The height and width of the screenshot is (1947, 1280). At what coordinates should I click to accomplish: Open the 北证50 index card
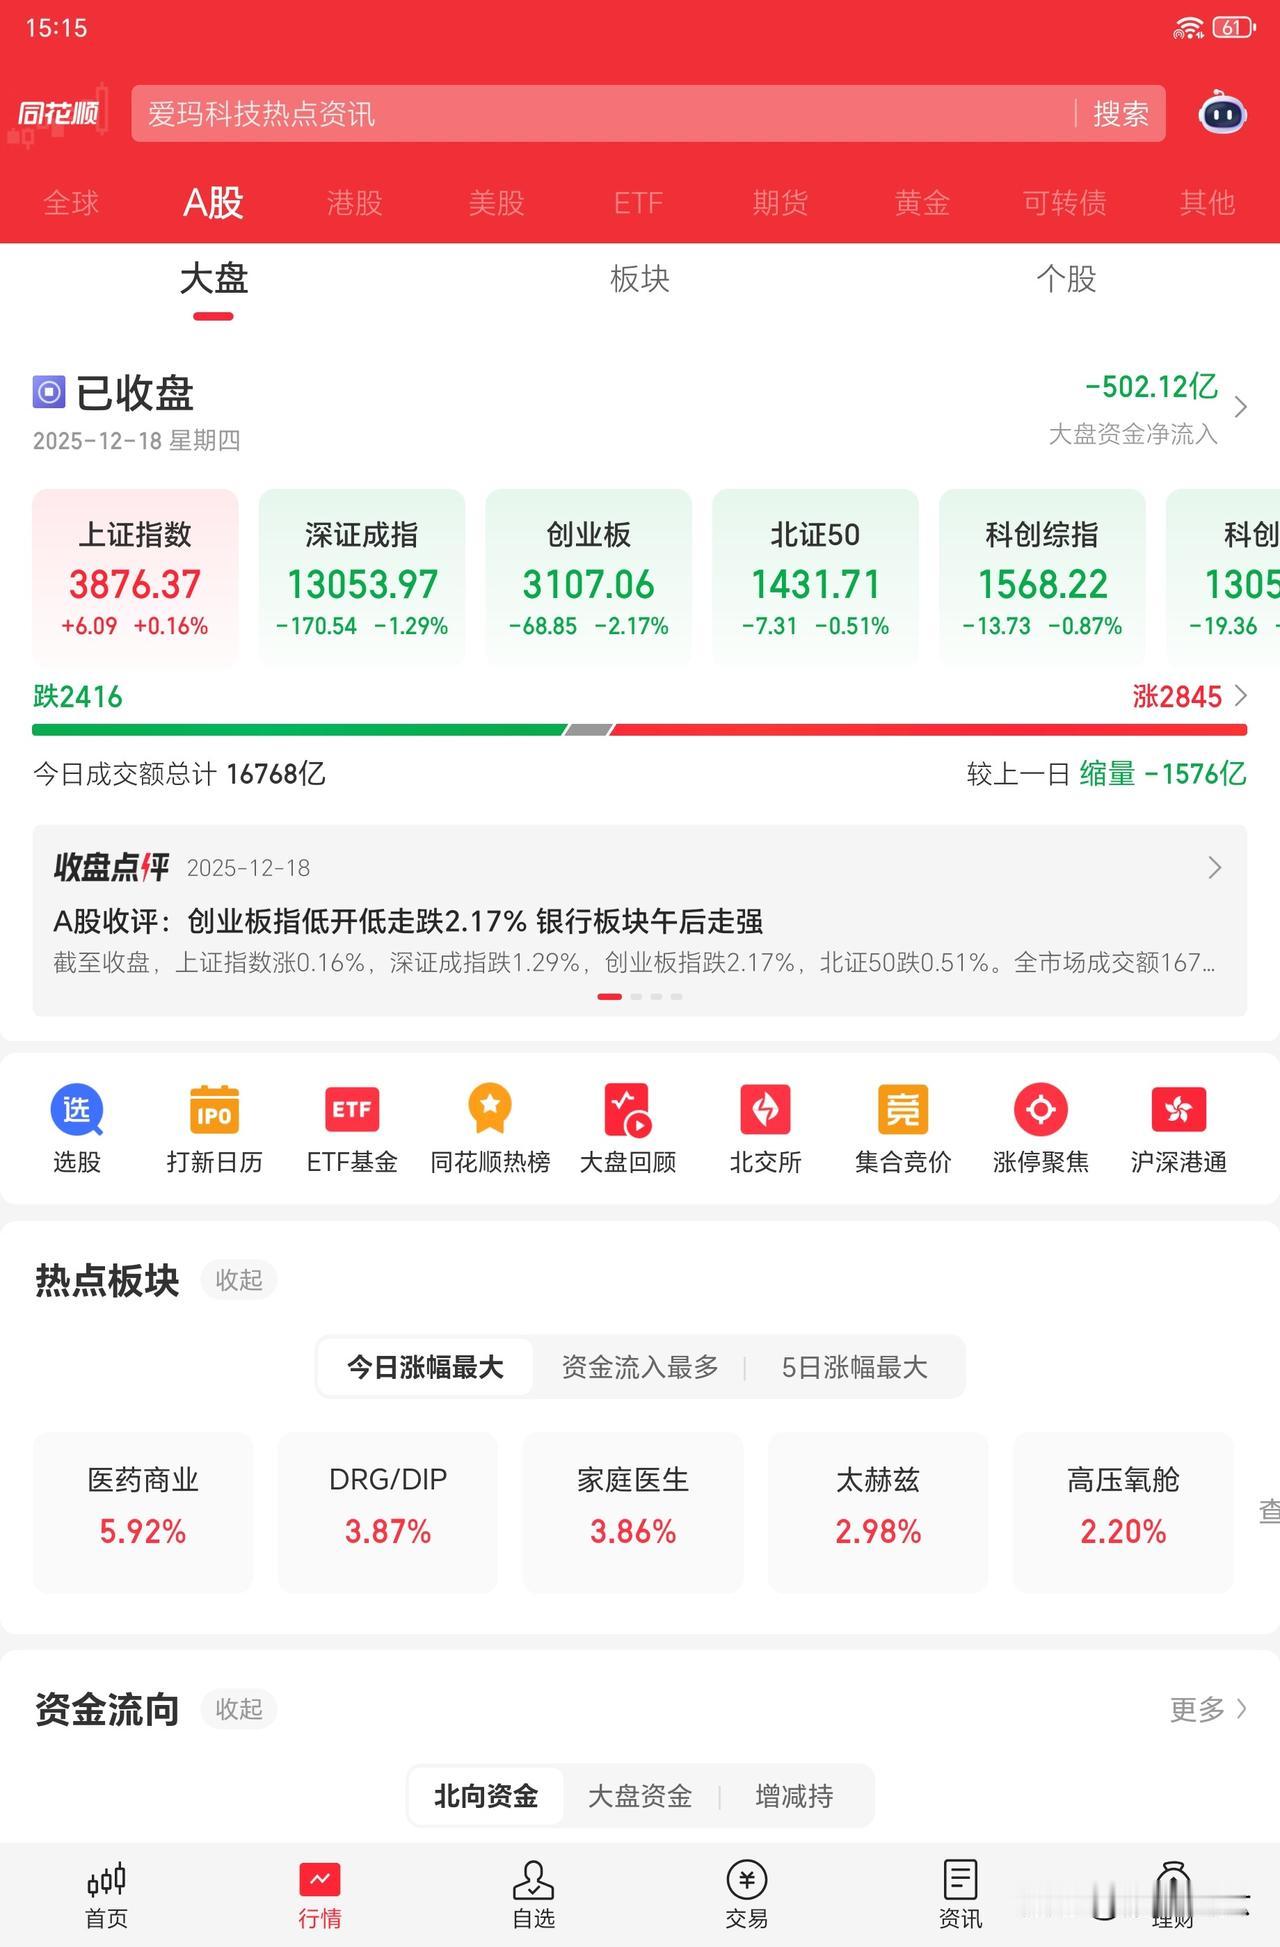point(815,577)
